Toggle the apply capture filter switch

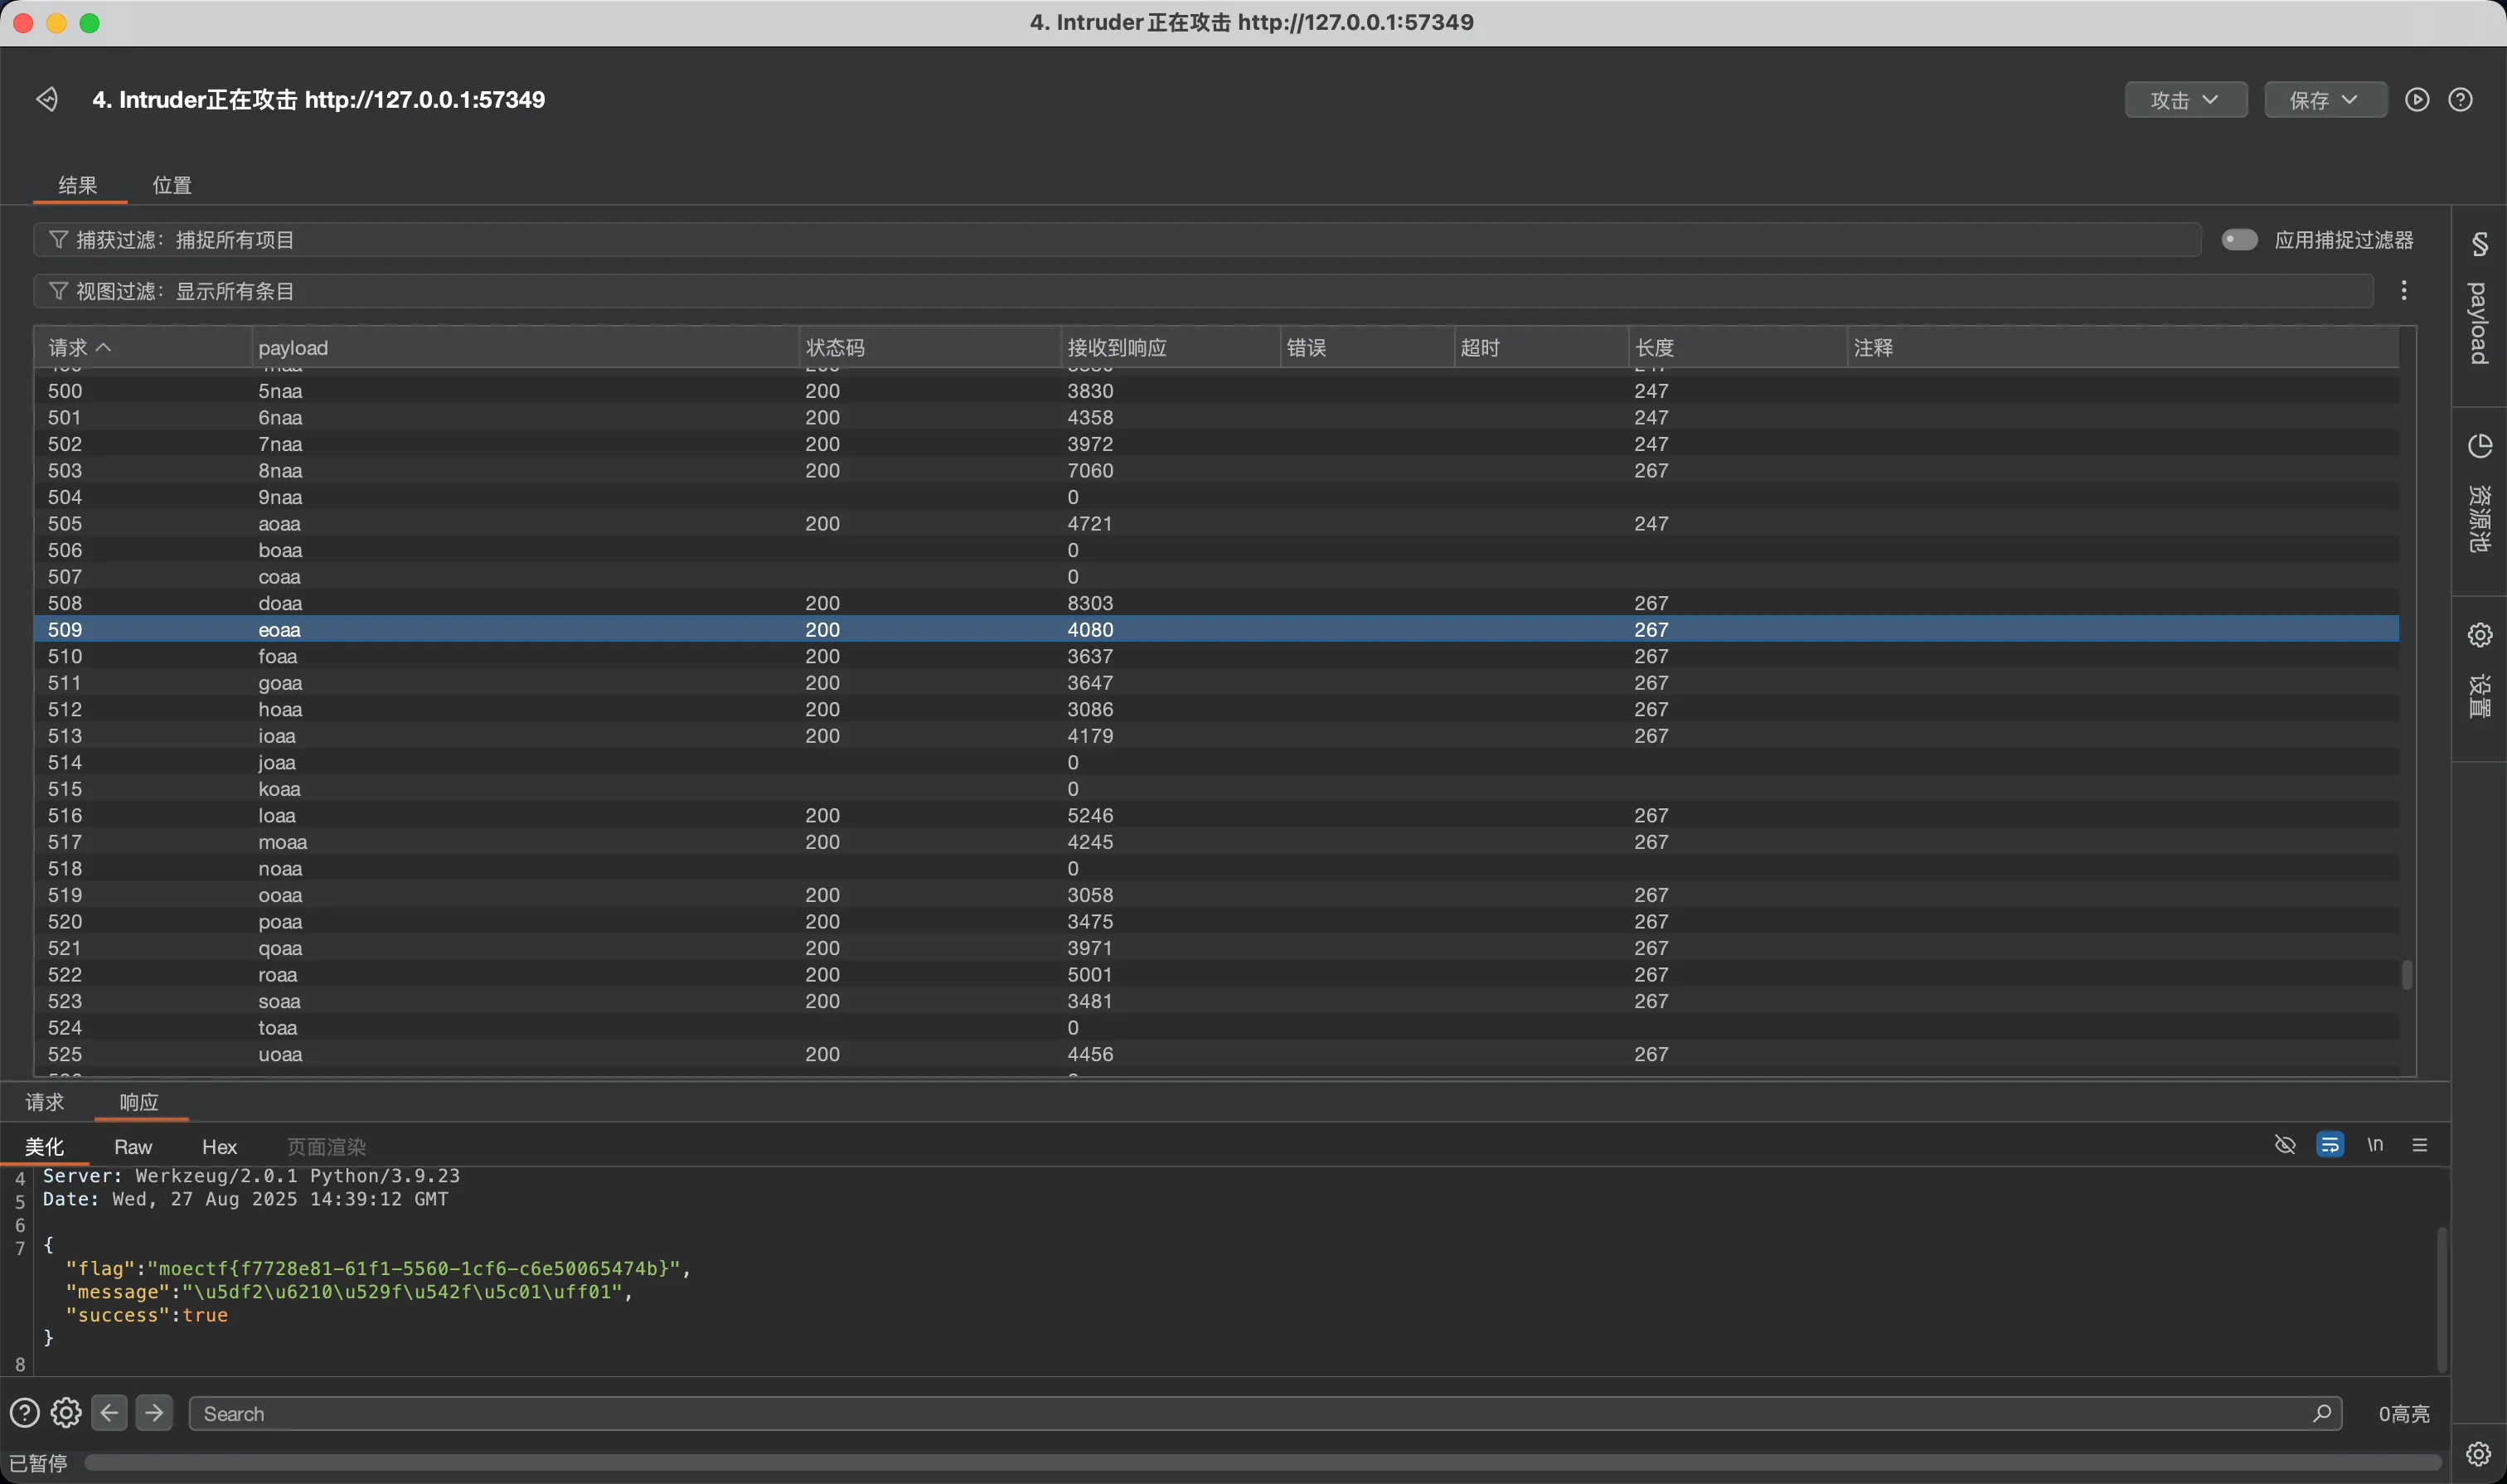pos(2239,240)
